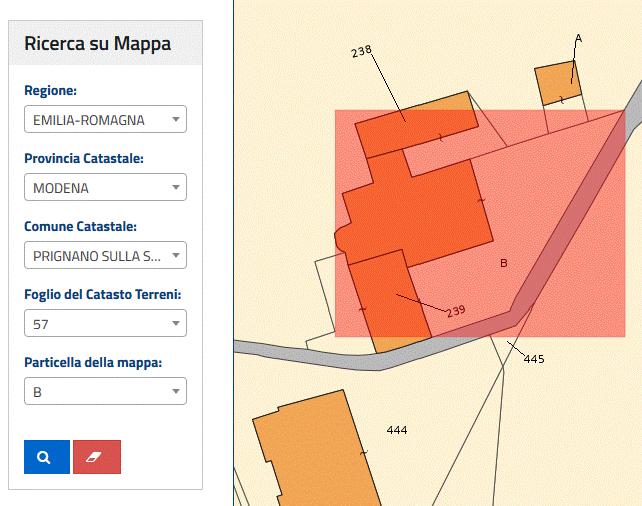Select the small square orange building under A
The height and width of the screenshot is (506, 642).
(558, 84)
